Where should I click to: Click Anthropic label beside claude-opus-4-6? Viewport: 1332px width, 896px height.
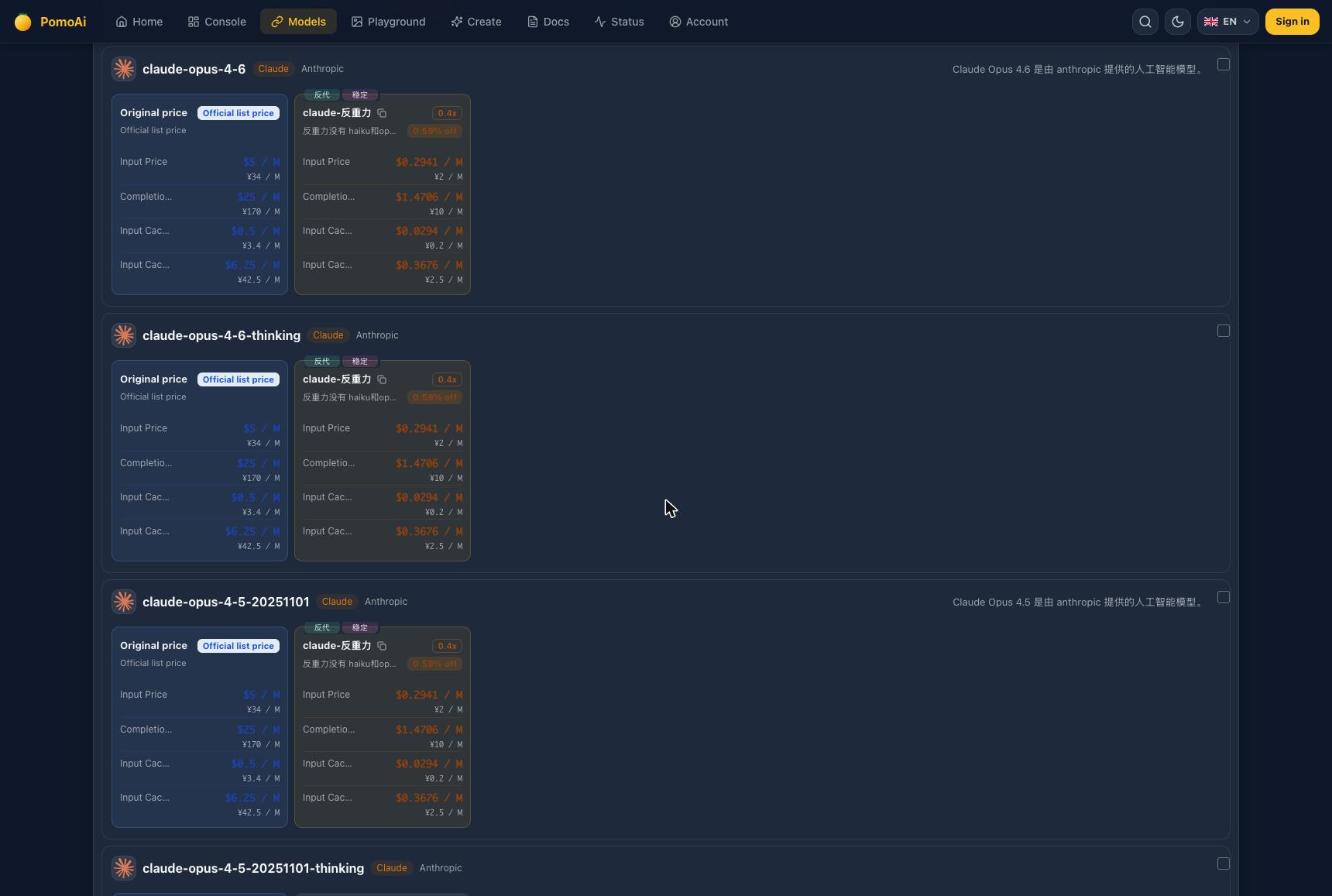(x=322, y=69)
